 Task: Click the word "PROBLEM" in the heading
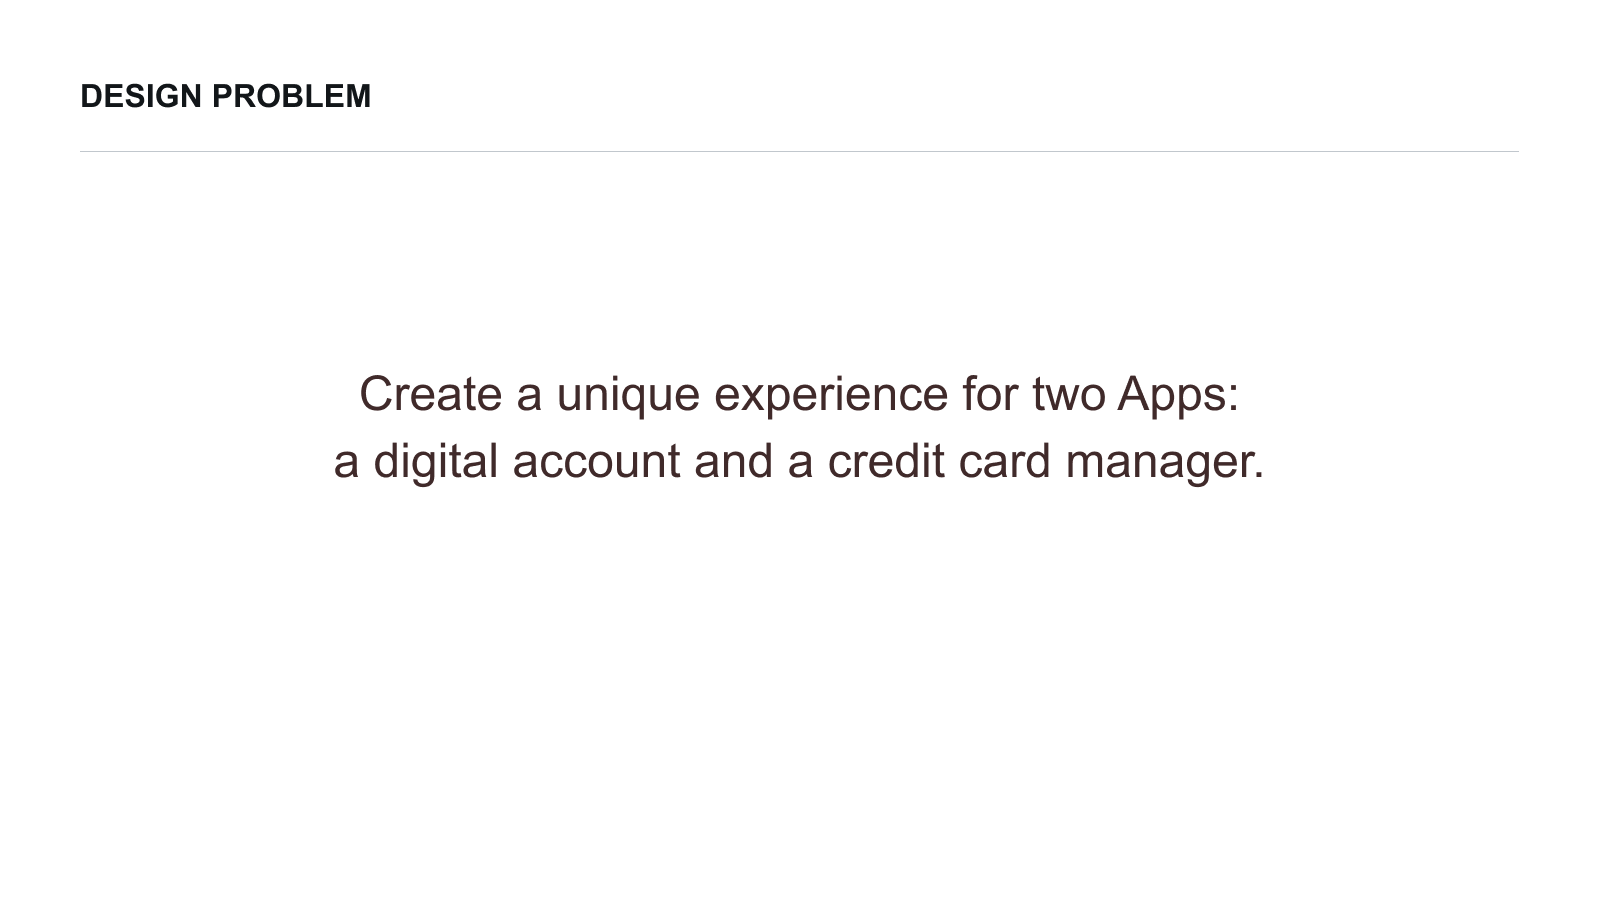click(291, 96)
